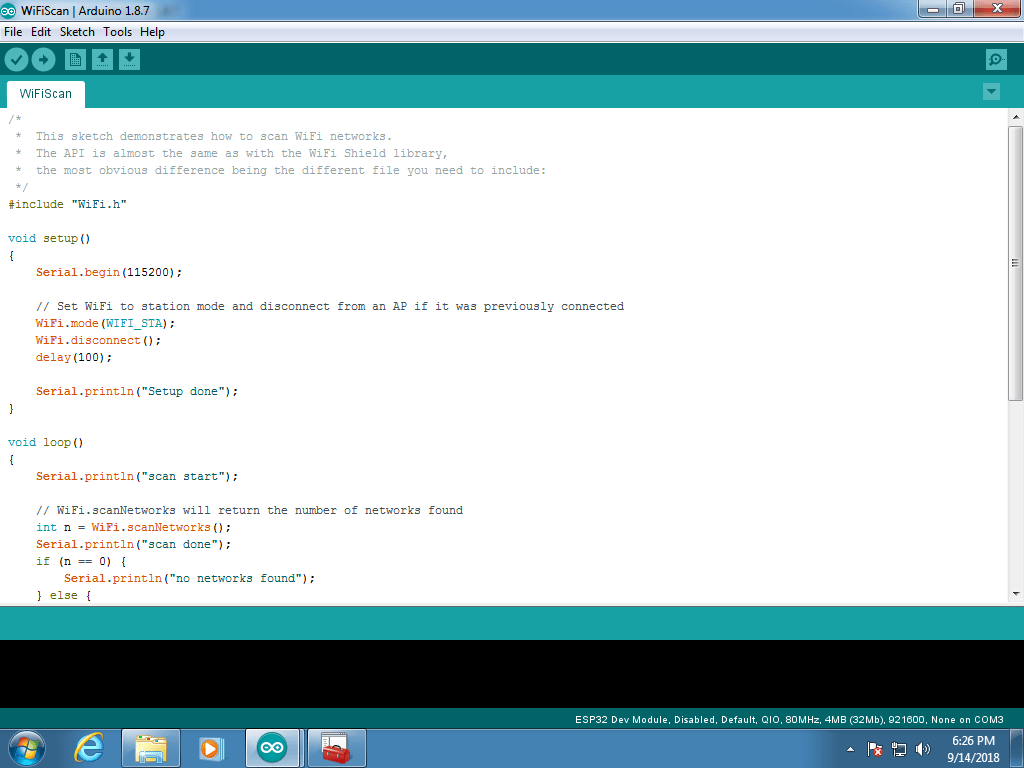Open a sketch with up-arrow icon
This screenshot has width=1024, height=768.
tap(102, 60)
